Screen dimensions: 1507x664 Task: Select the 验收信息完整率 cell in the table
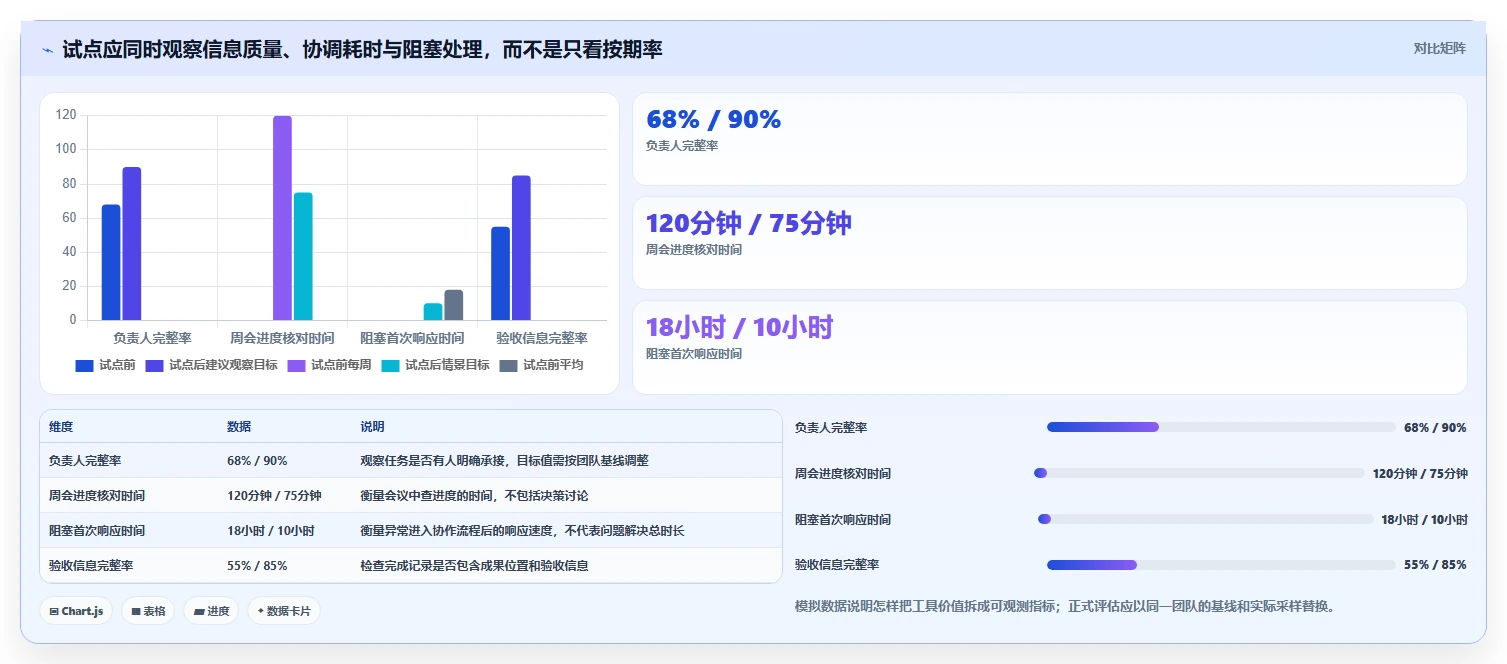tap(91, 566)
